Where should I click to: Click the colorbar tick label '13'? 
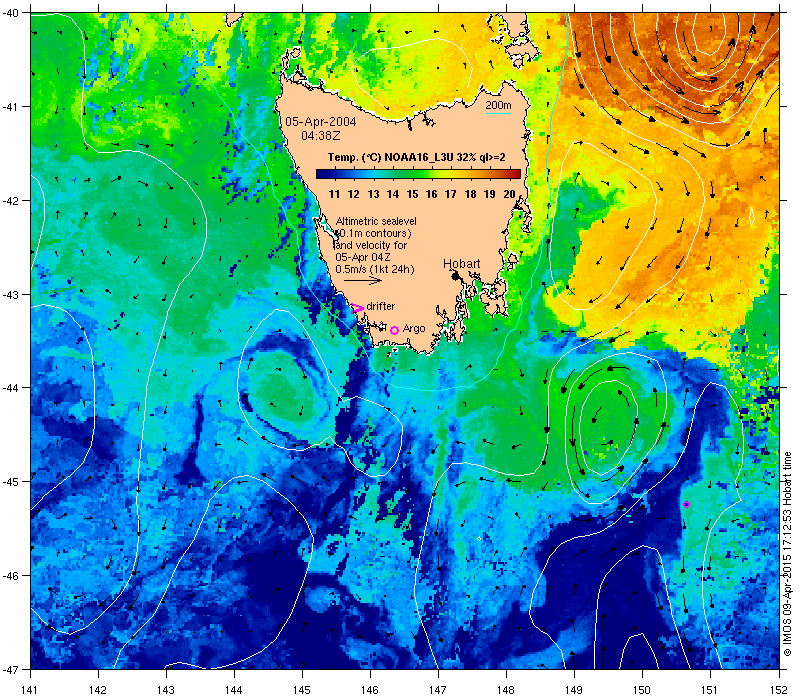pyautogui.click(x=373, y=194)
